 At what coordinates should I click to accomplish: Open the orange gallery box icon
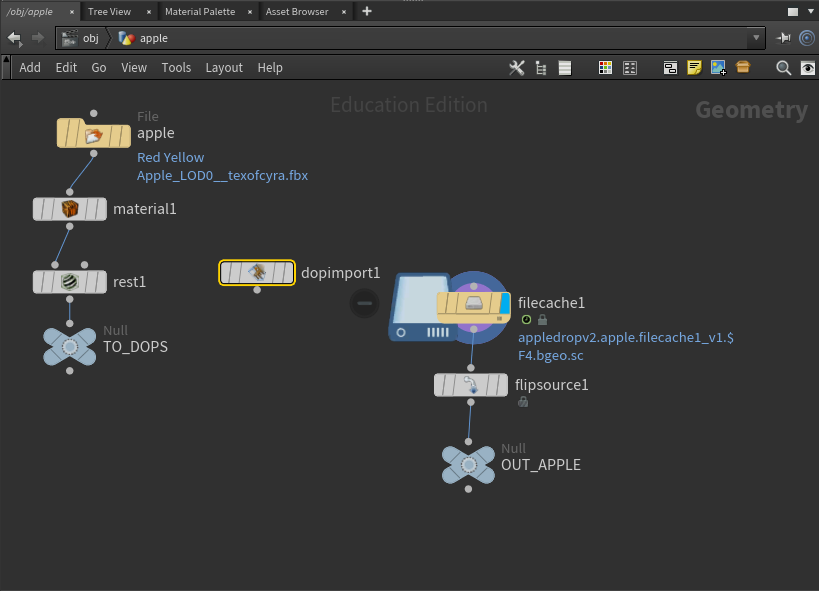coord(743,67)
